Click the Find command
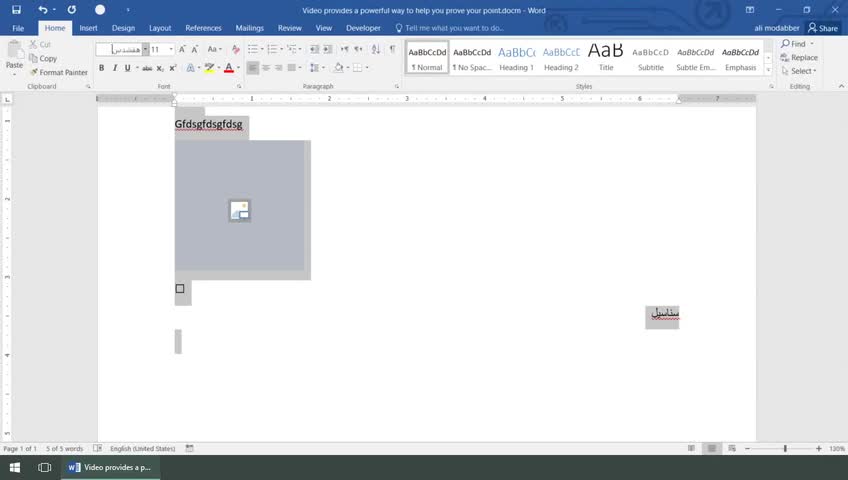 pos(793,44)
